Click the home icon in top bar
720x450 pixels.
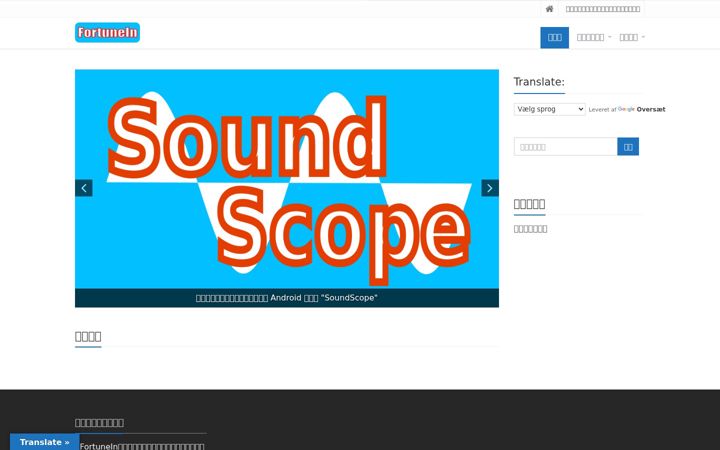coord(549,9)
